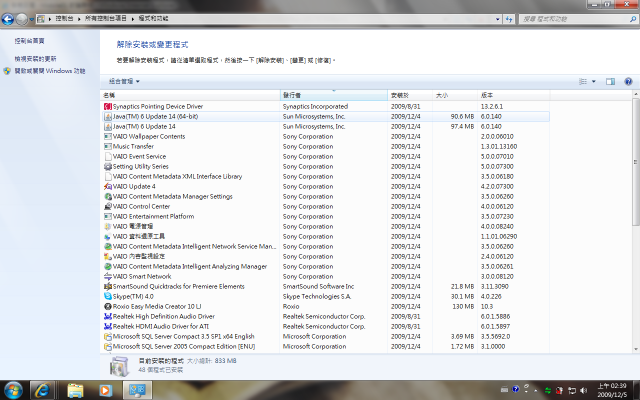Click the Skype(TM) 4.0 icon

point(108,296)
